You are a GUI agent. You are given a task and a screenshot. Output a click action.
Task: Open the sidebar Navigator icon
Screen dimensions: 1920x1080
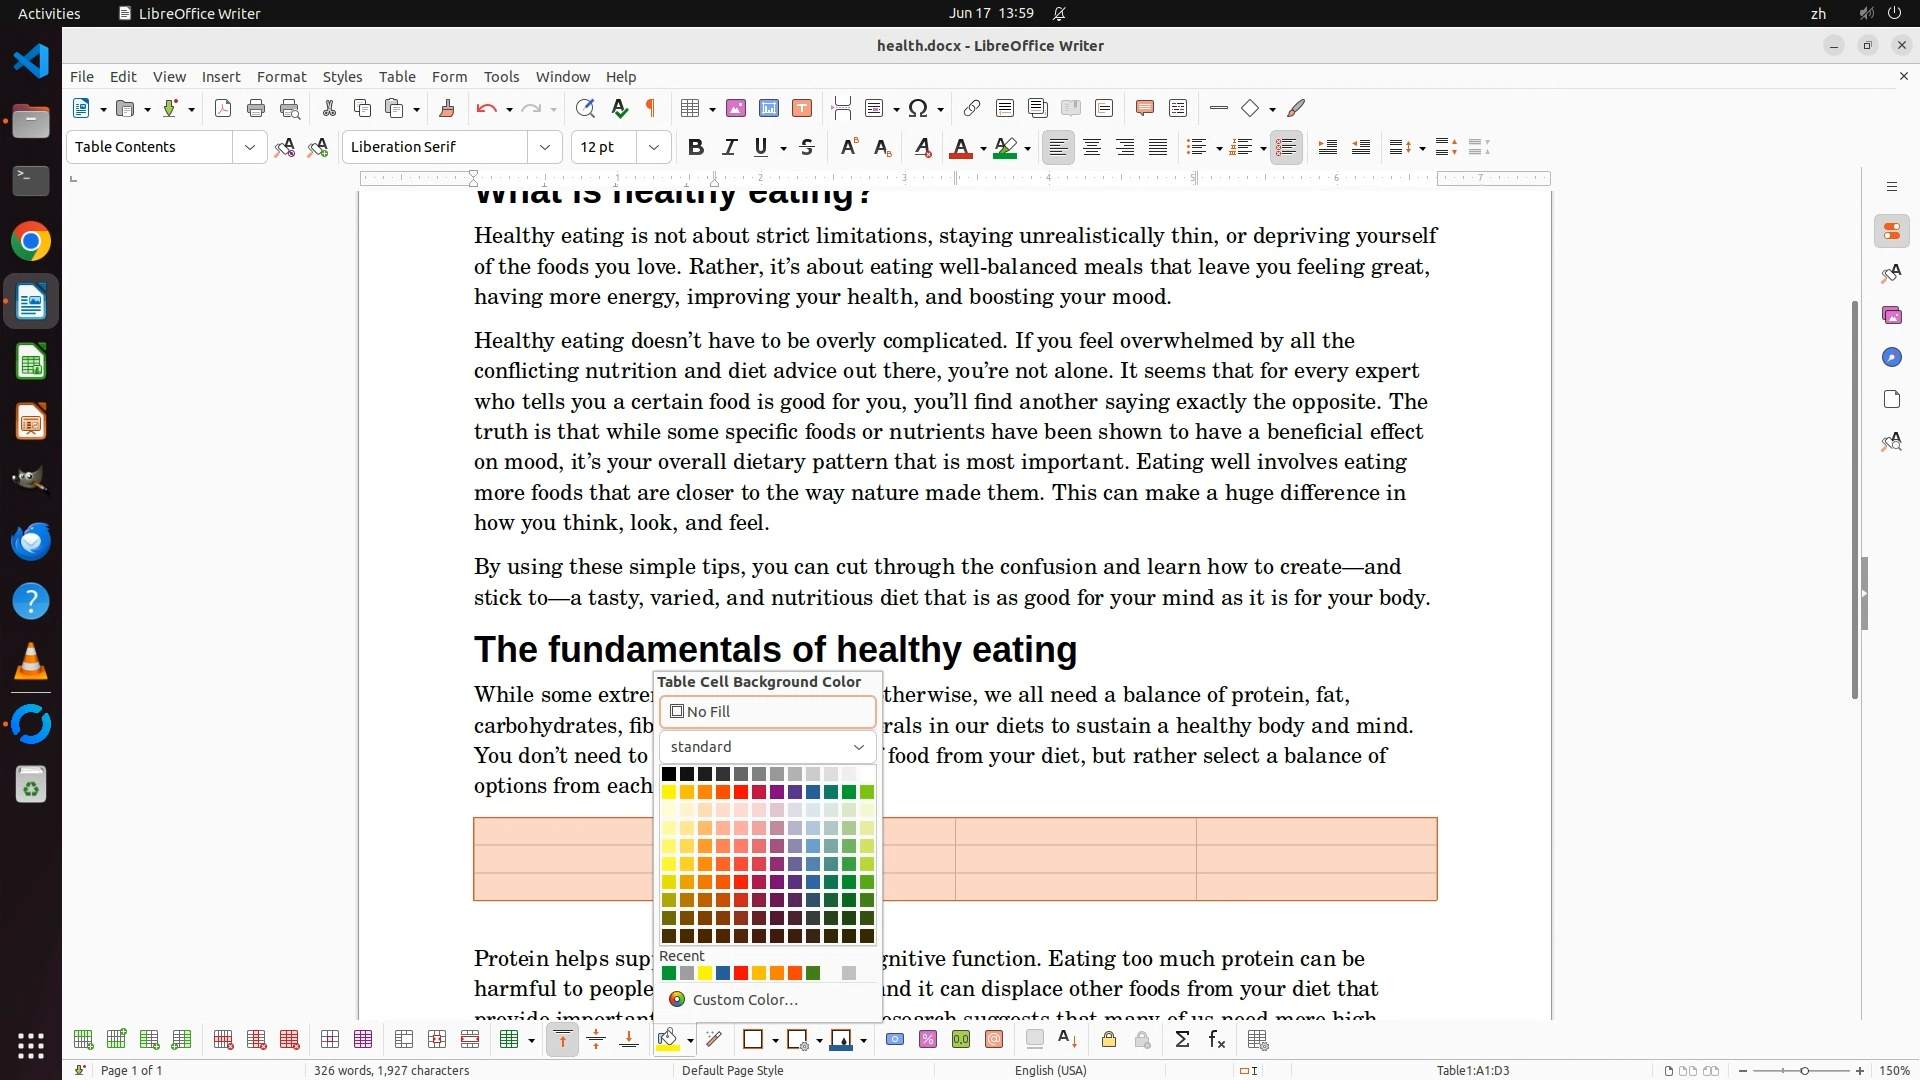point(1891,358)
